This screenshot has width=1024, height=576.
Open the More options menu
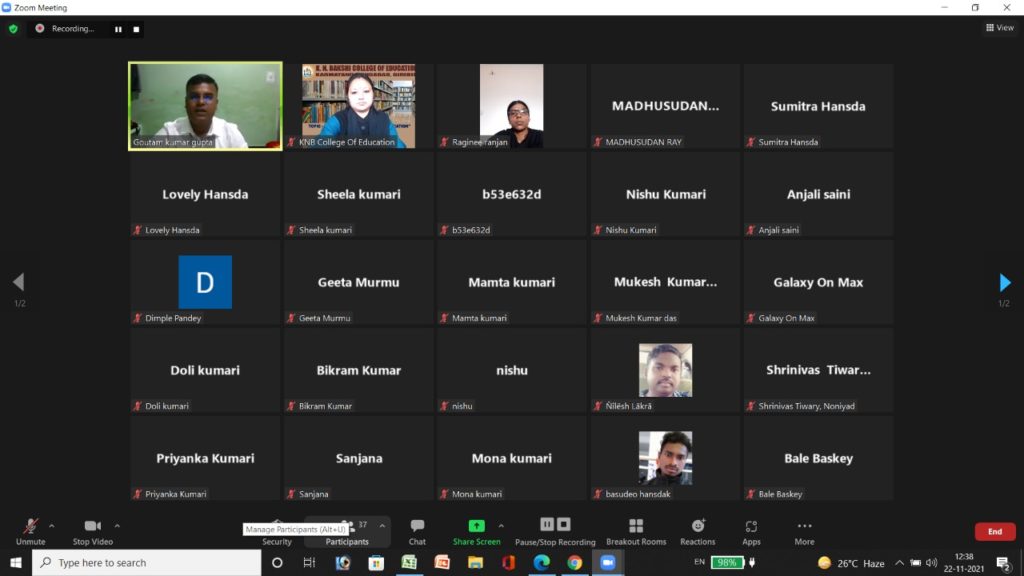tap(805, 532)
